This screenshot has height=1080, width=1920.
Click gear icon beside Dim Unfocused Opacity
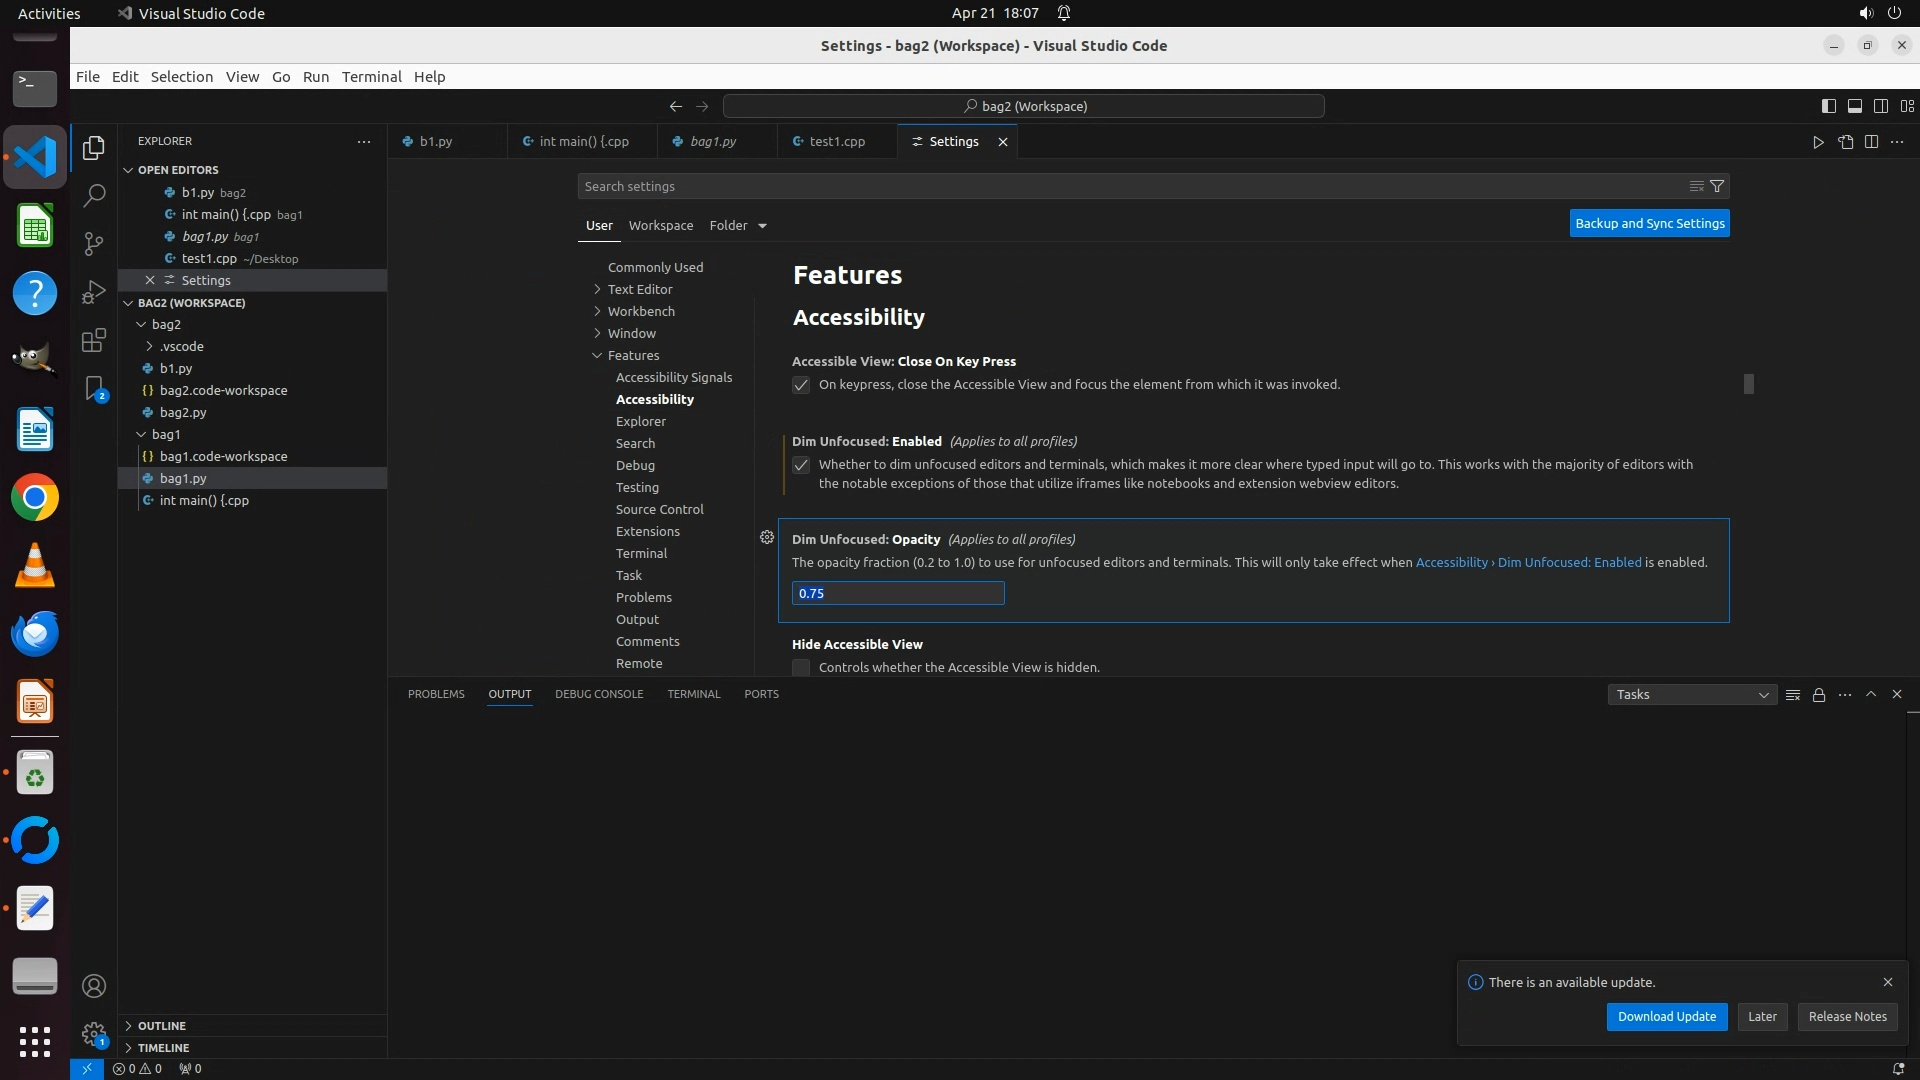767,538
